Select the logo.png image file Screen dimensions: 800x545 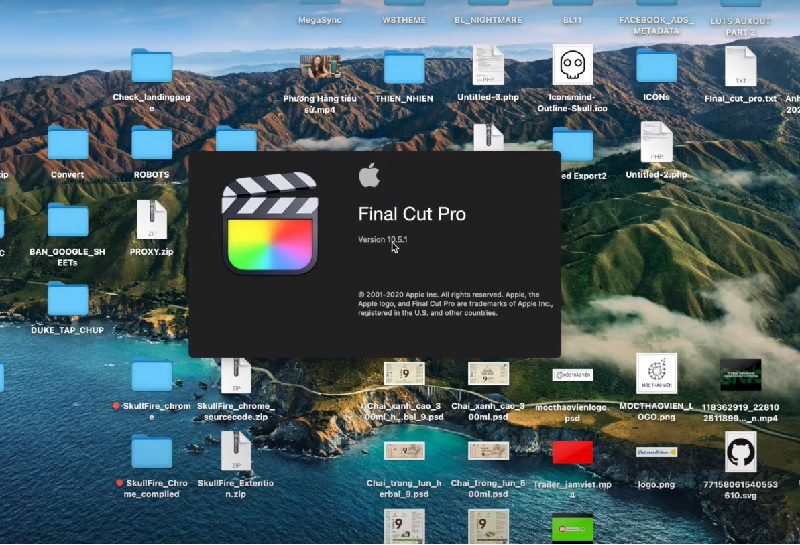click(657, 452)
